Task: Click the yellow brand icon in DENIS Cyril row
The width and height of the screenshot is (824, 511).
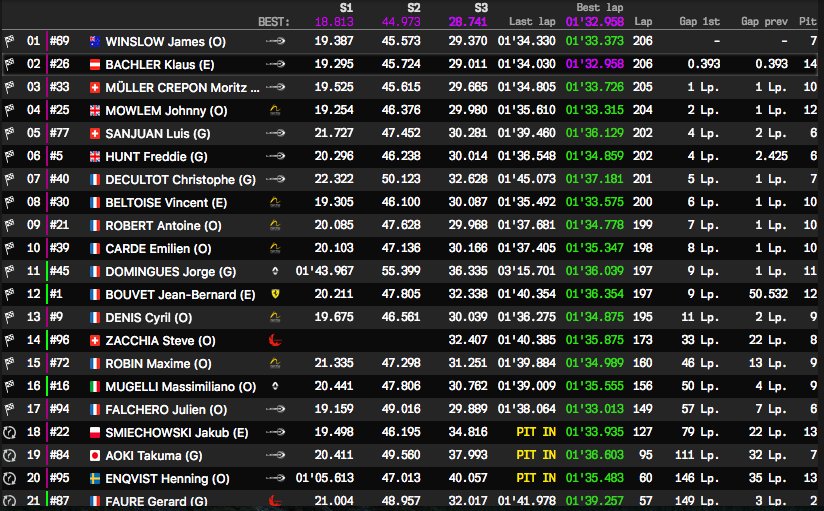Action: (x=275, y=317)
